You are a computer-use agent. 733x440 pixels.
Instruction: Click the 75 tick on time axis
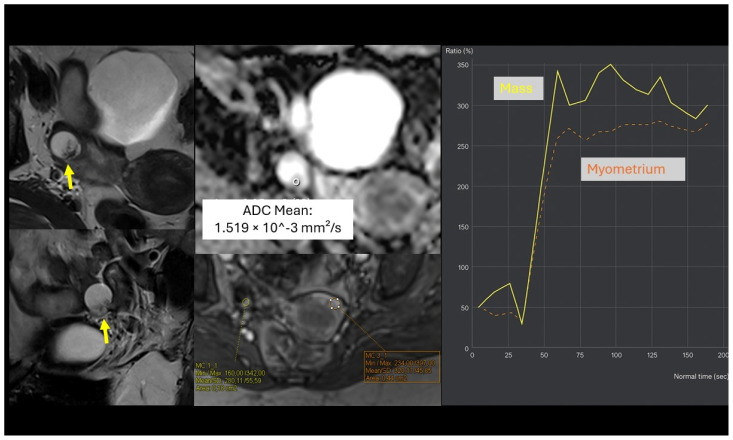pyautogui.click(x=580, y=355)
